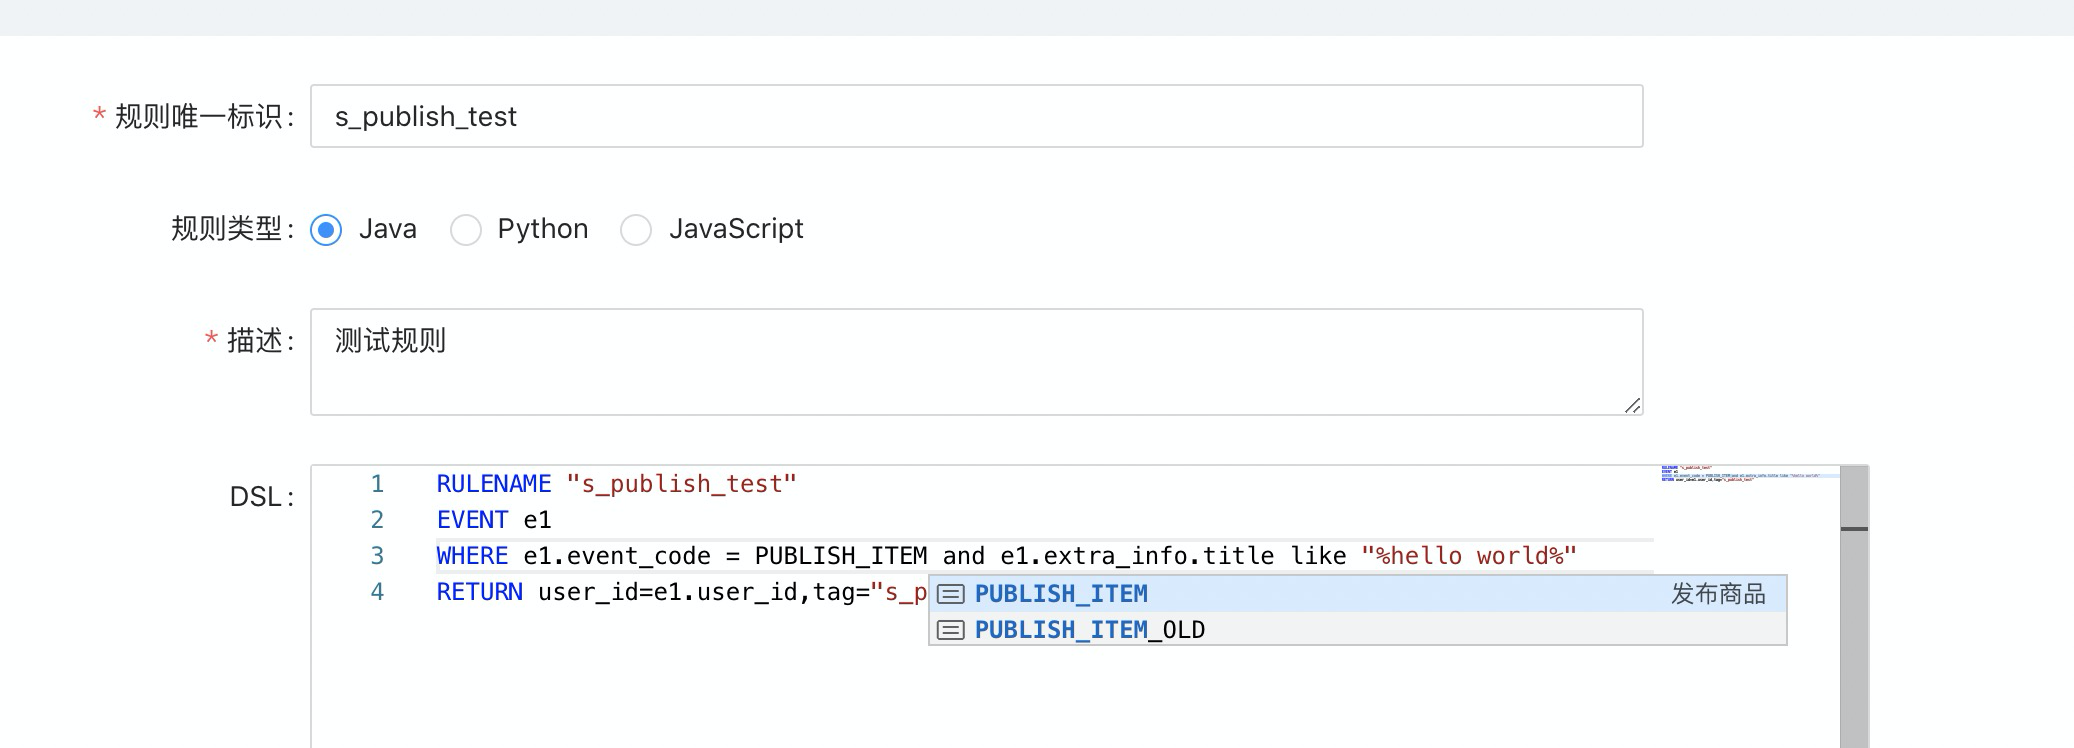Choose PUBLISH_ITEM_OLD autocomplete suggestion
The image size is (2074, 748).
coord(1357,630)
